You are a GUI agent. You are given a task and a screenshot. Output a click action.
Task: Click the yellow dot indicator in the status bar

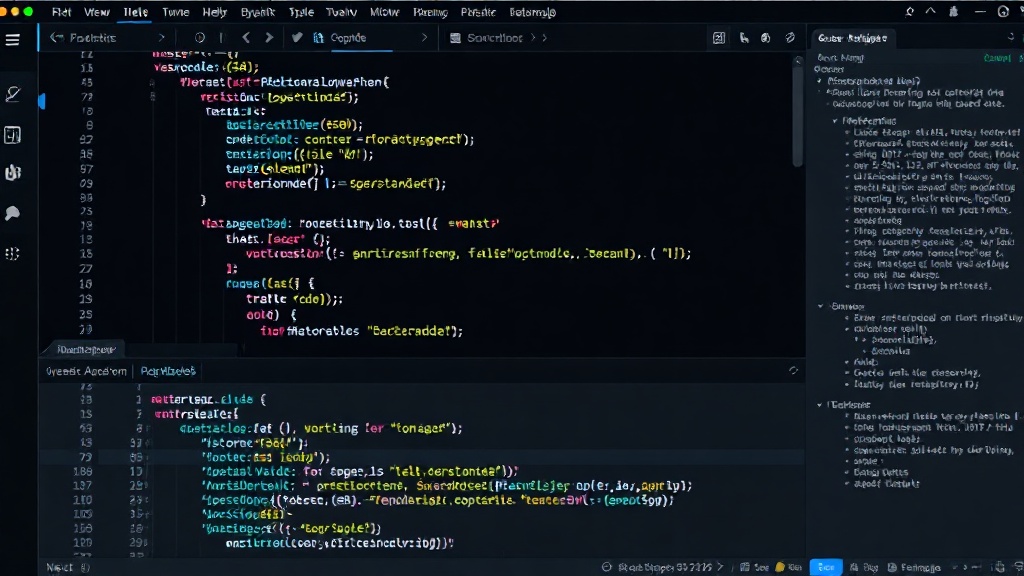780,567
